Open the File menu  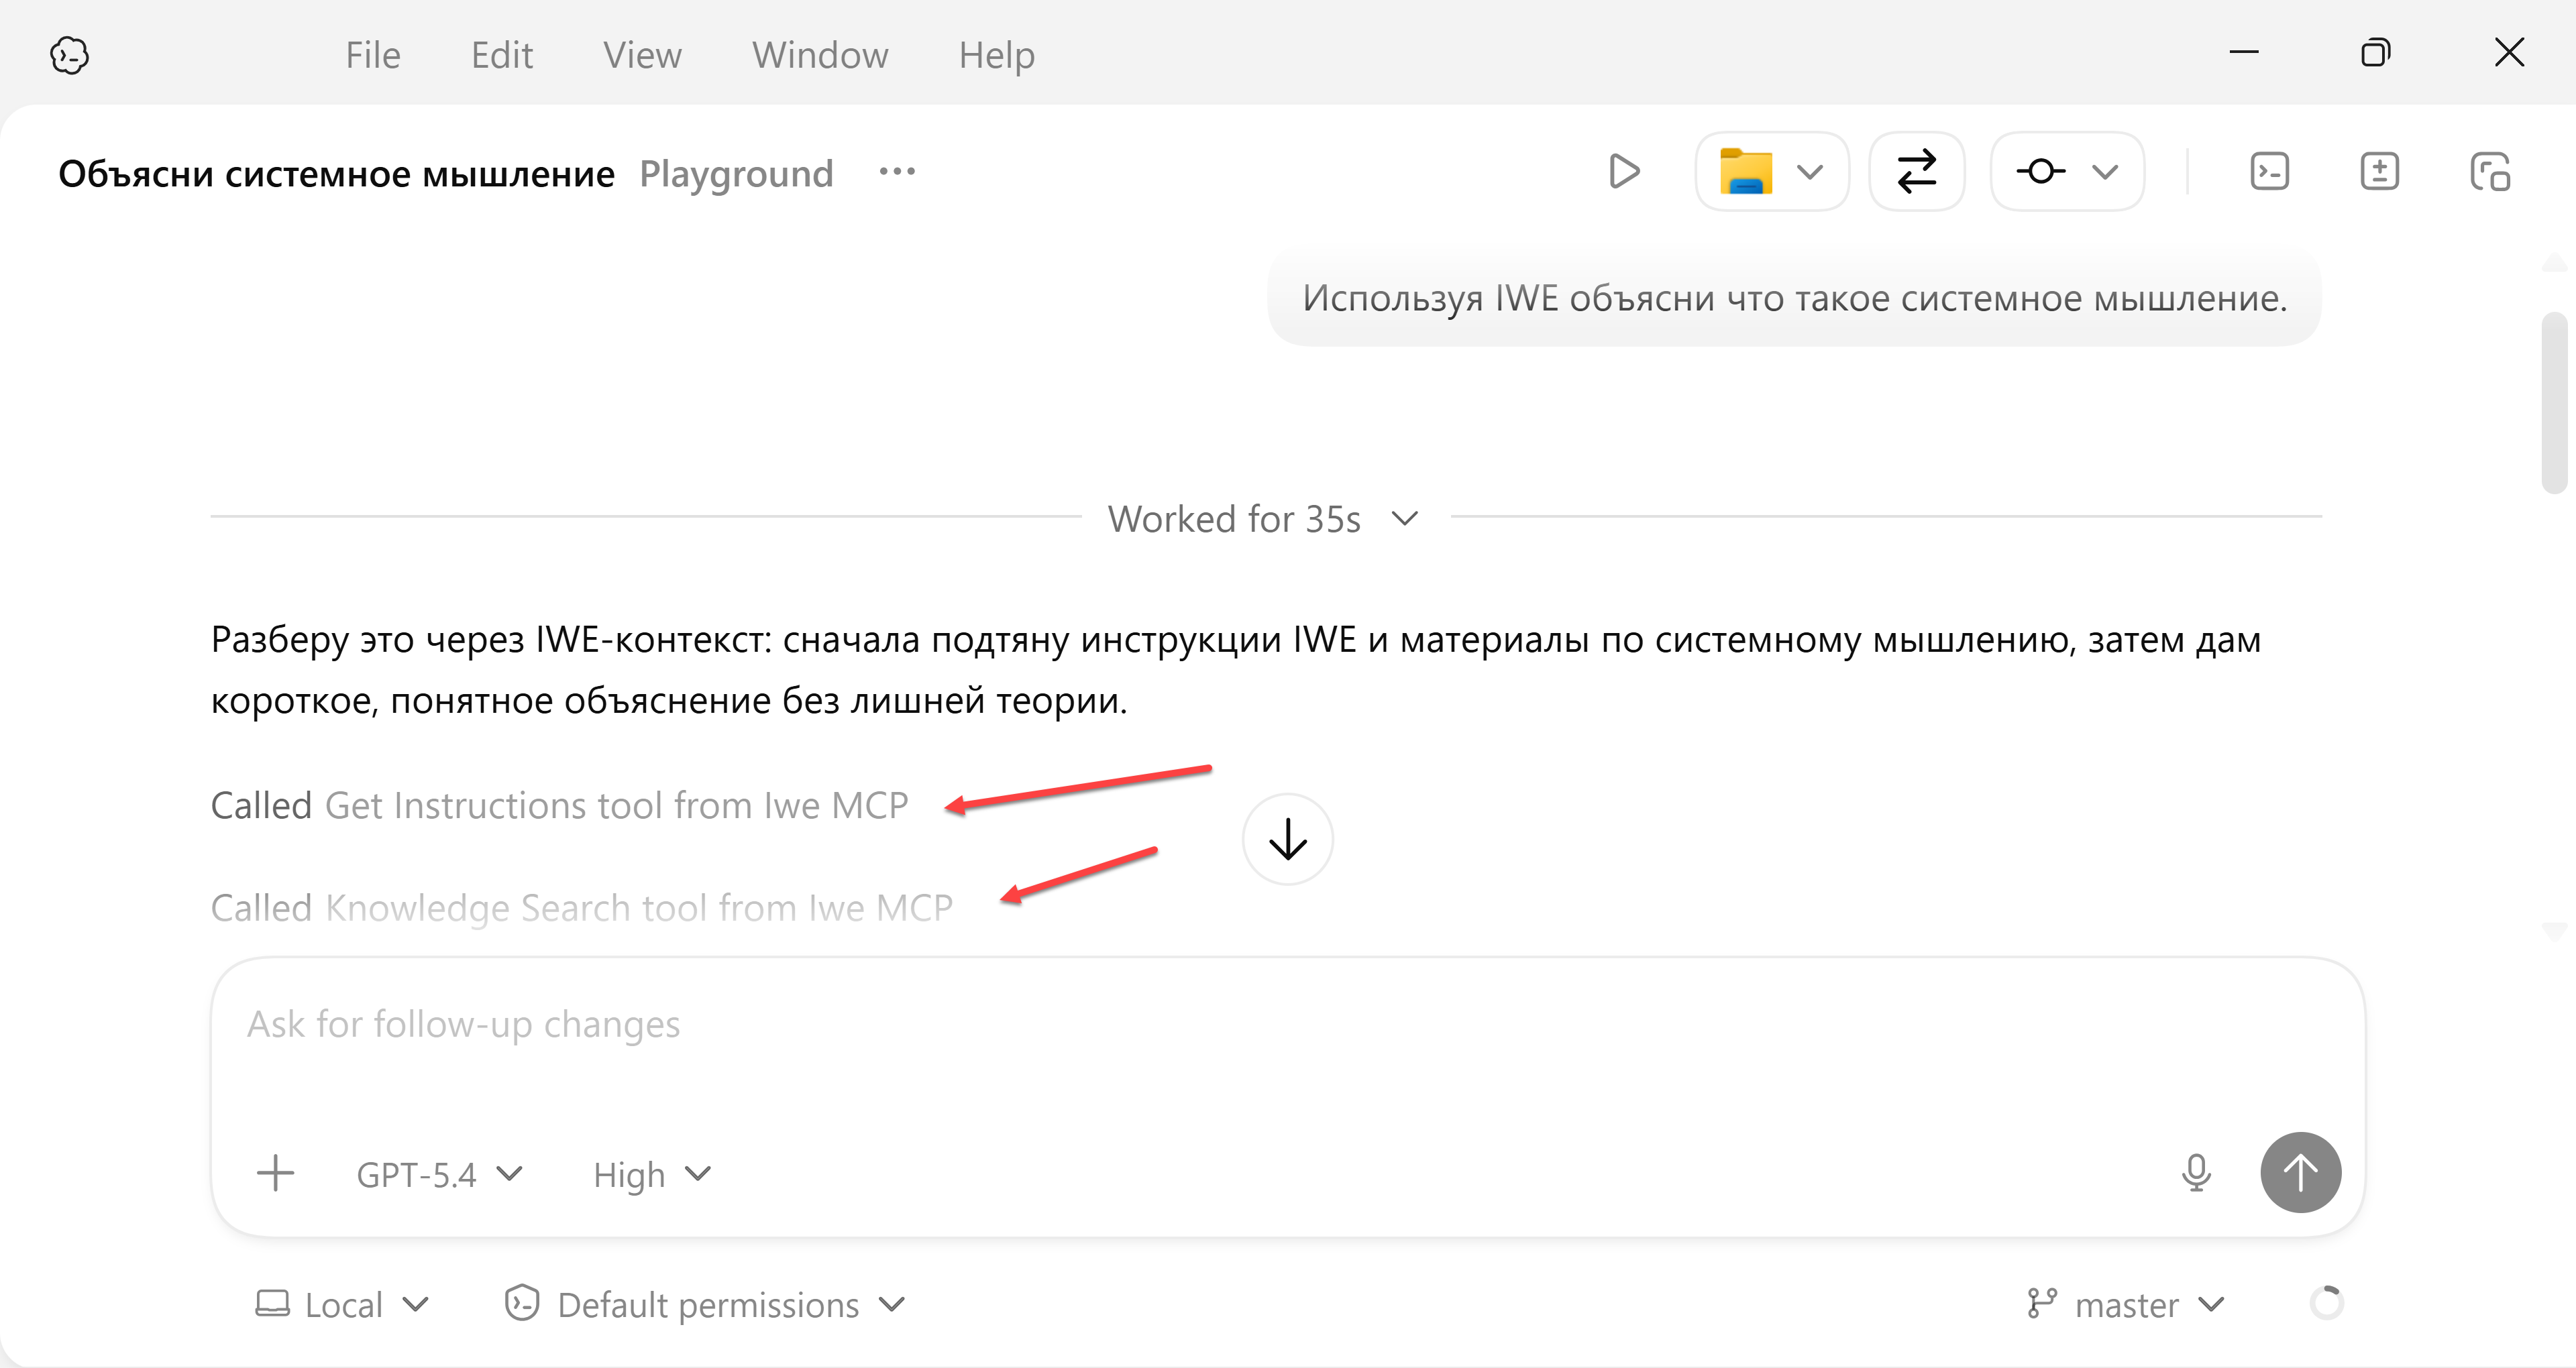pos(373,55)
